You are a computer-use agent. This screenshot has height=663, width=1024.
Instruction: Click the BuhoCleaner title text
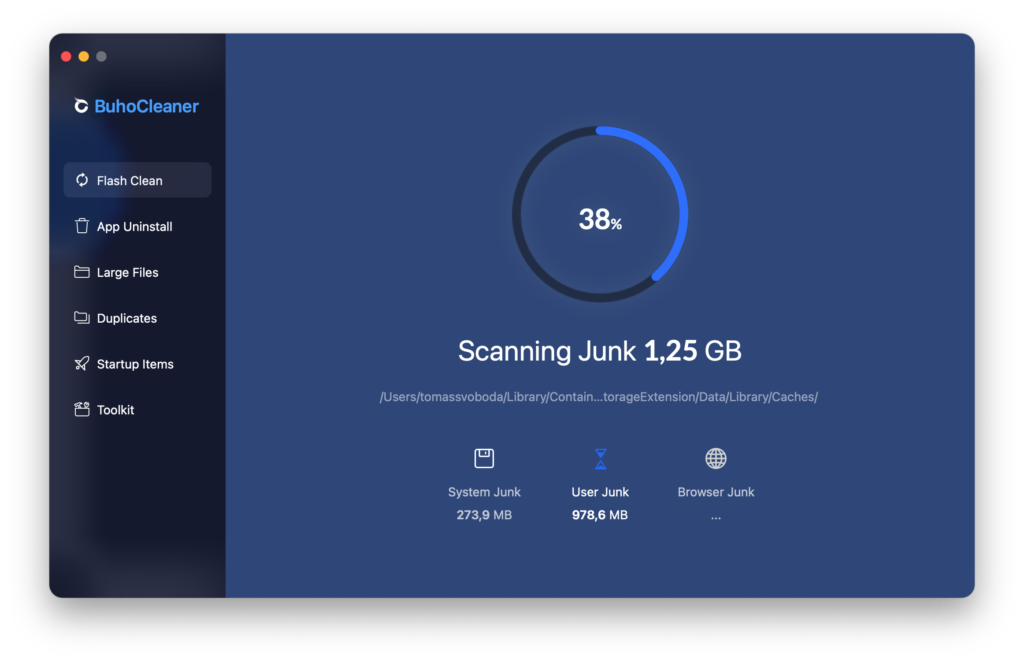click(x=146, y=106)
